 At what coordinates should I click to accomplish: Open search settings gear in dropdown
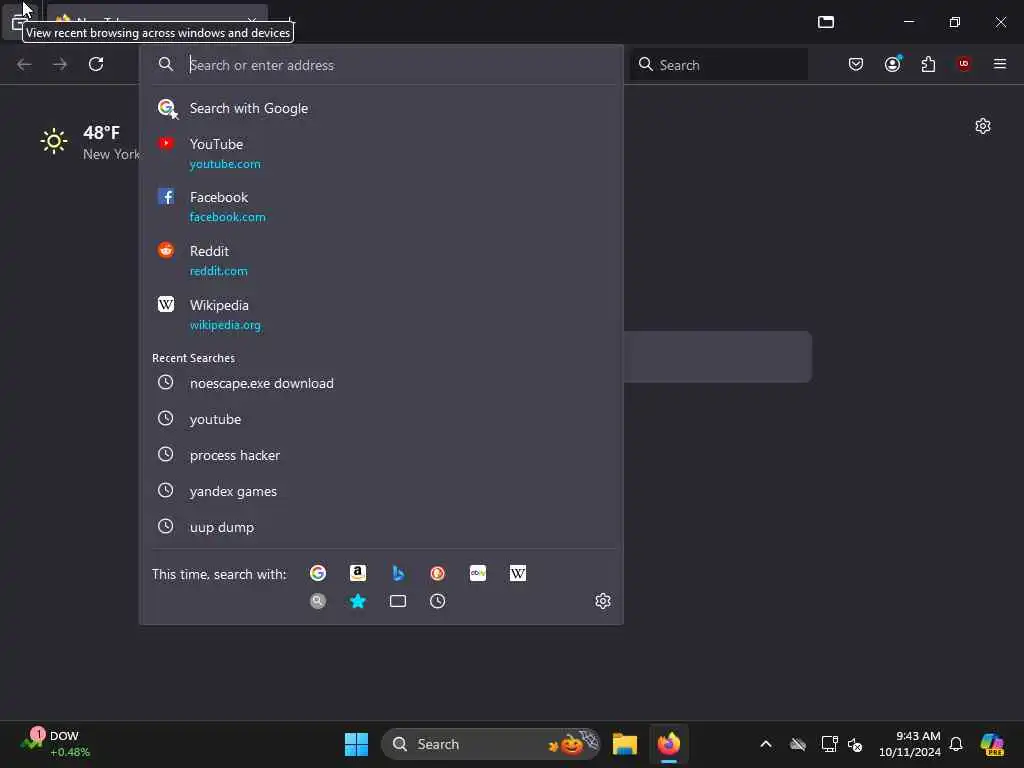(x=603, y=601)
